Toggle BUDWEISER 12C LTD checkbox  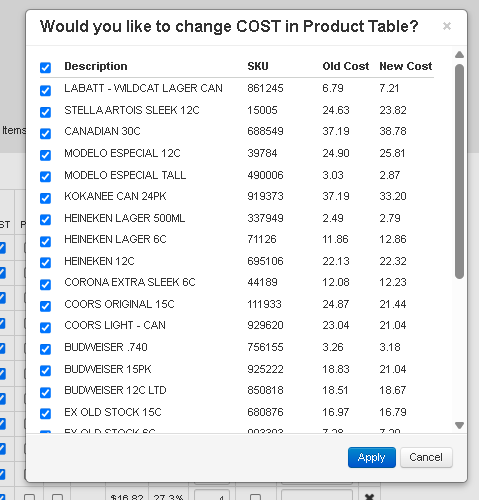coord(45,392)
